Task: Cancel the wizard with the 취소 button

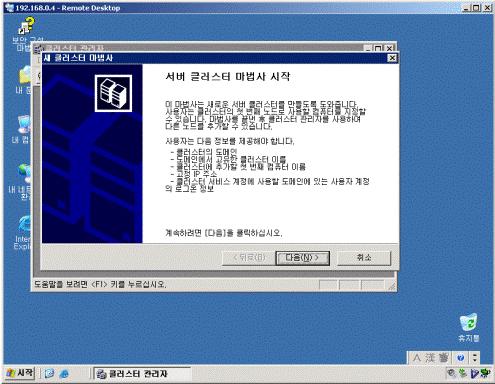Action: click(364, 258)
